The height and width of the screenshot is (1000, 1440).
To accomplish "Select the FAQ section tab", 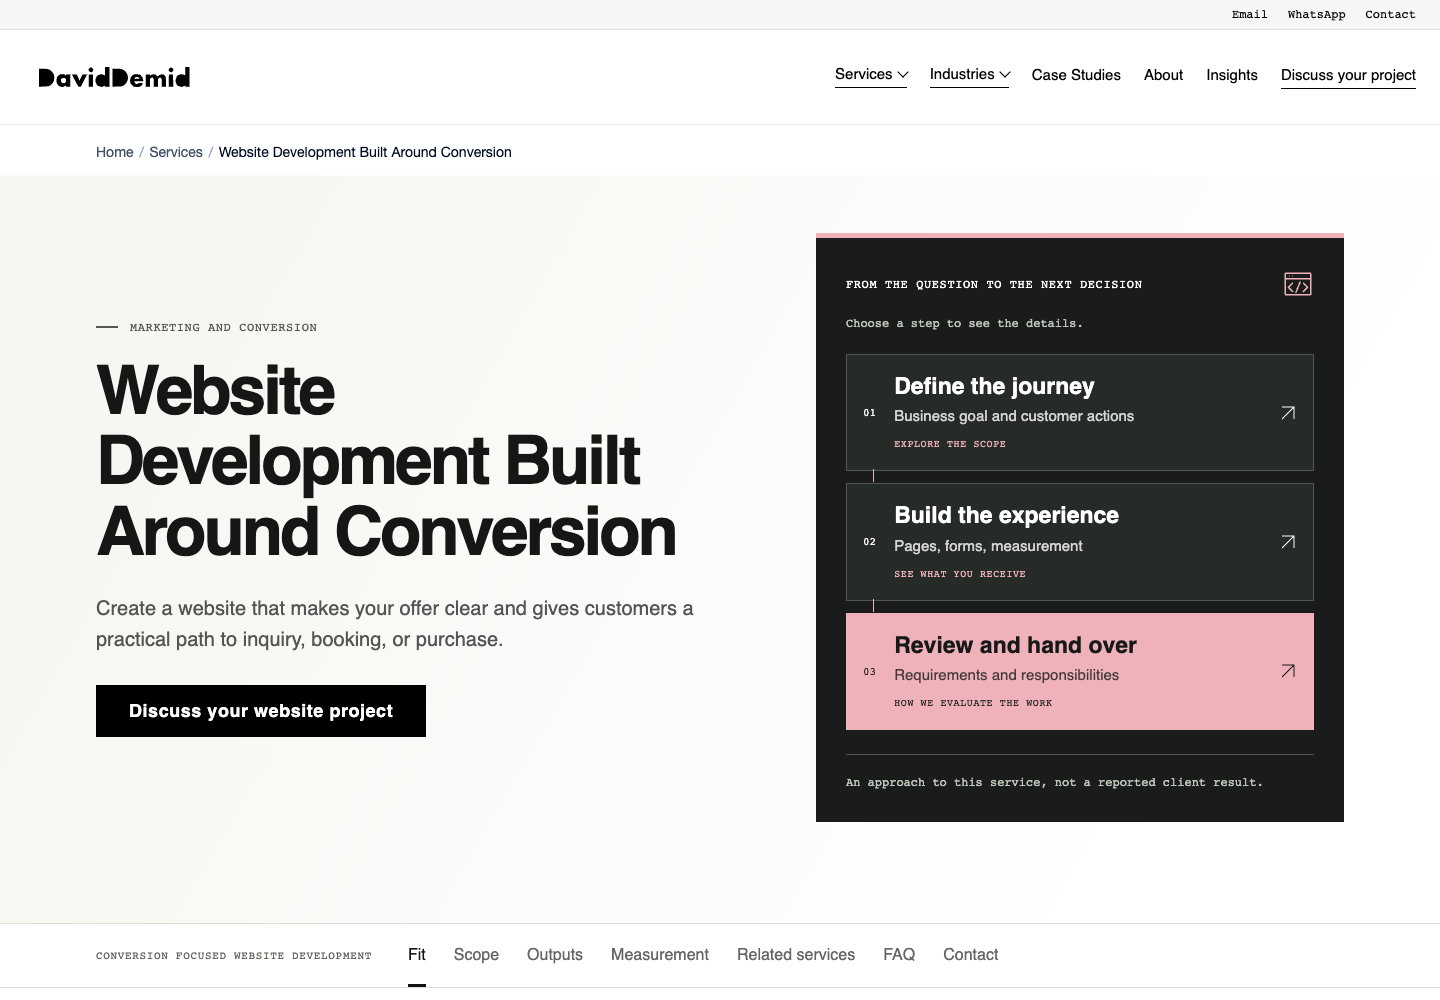I will tap(899, 955).
